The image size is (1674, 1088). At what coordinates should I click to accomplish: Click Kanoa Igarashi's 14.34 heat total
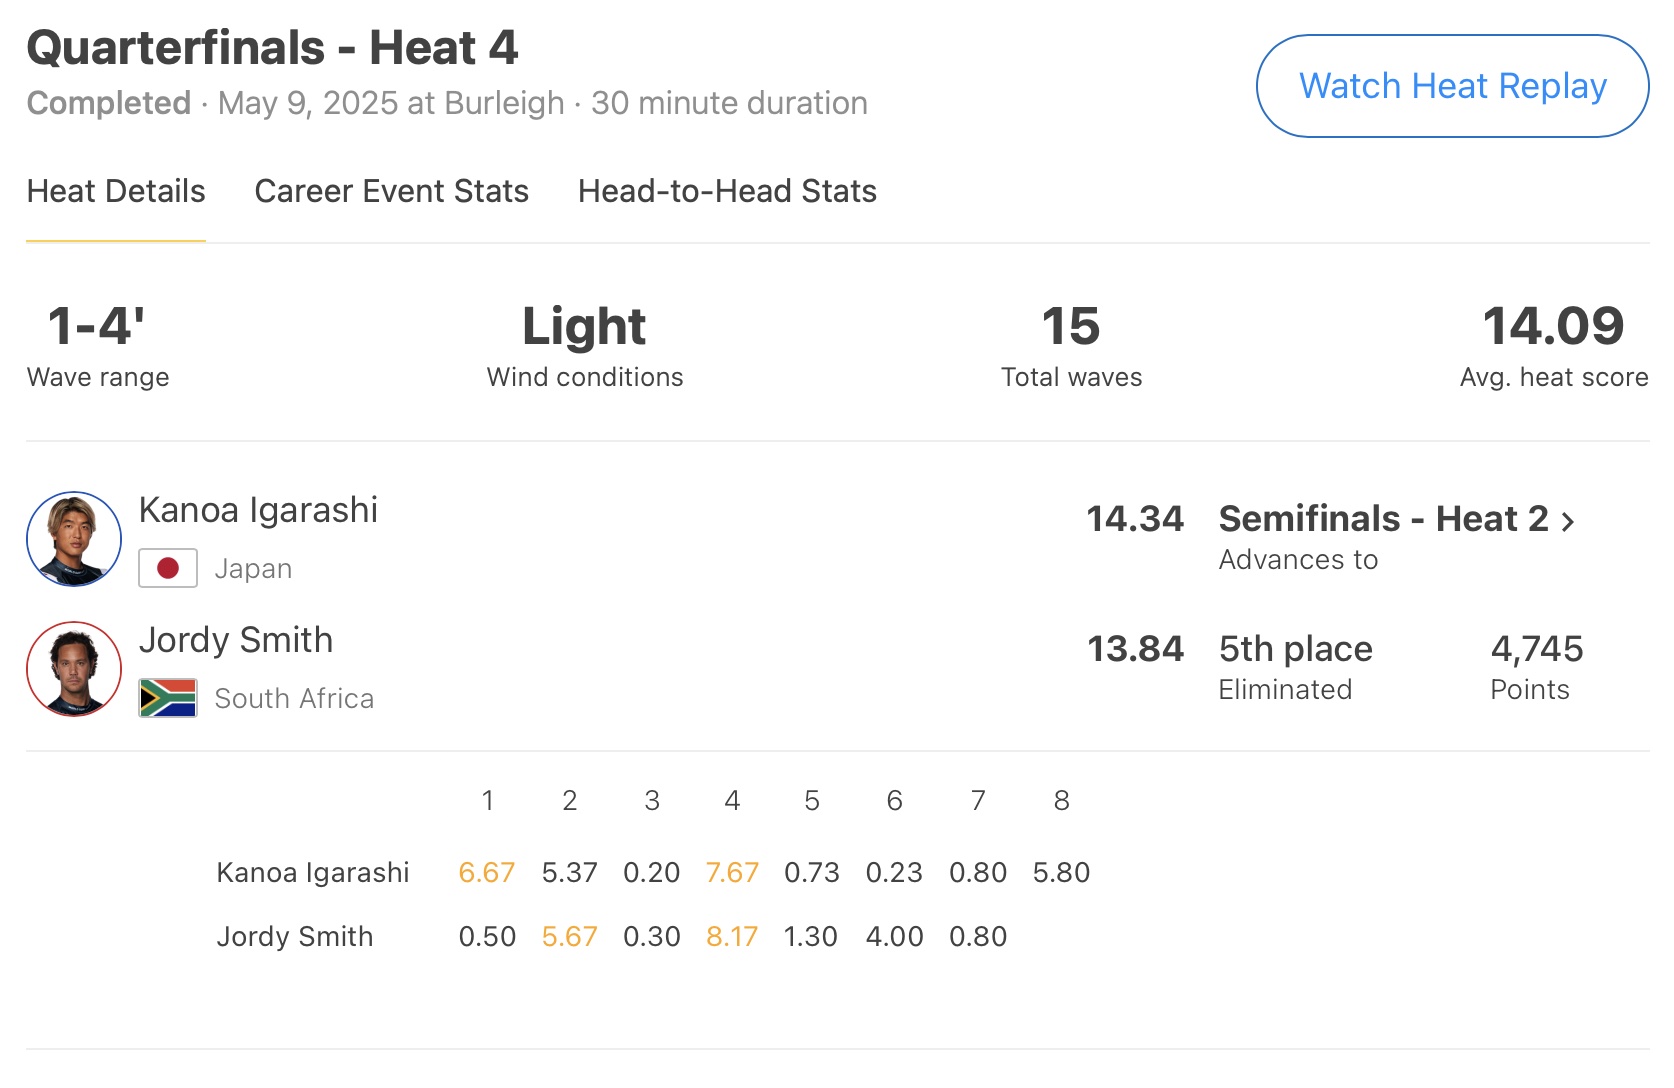pyautogui.click(x=1135, y=519)
